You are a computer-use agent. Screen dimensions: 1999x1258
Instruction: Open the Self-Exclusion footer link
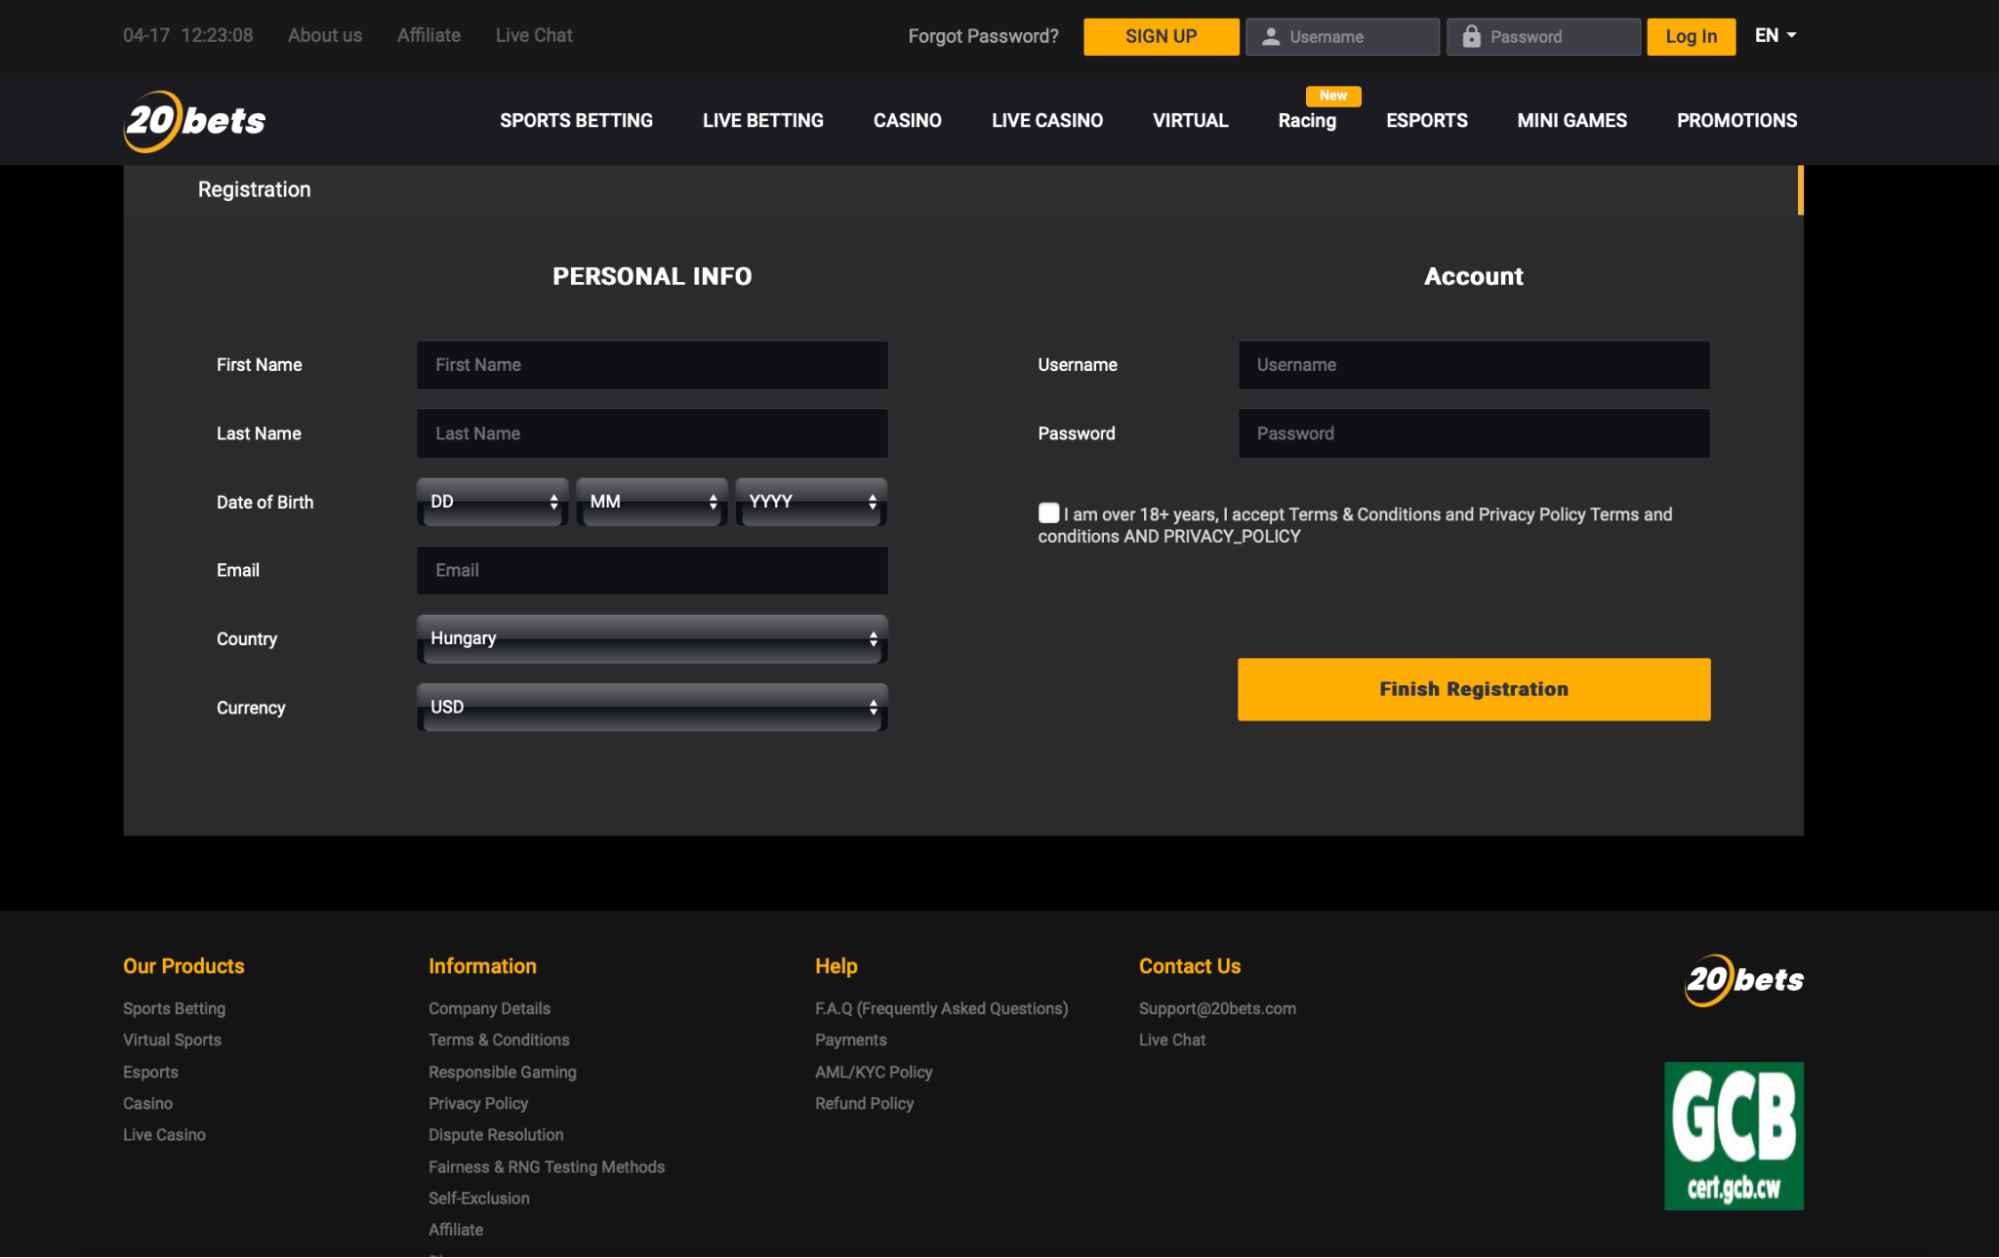(479, 1198)
